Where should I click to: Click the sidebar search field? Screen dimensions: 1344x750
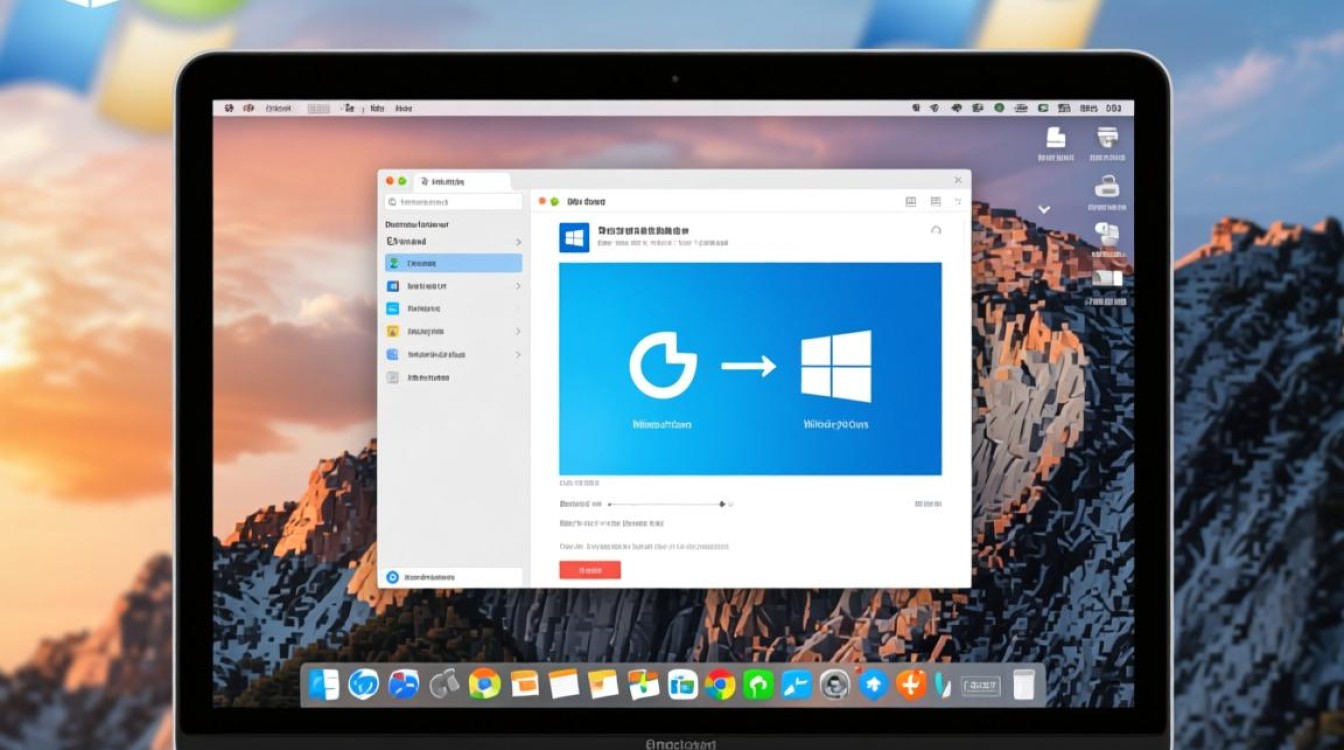click(453, 202)
